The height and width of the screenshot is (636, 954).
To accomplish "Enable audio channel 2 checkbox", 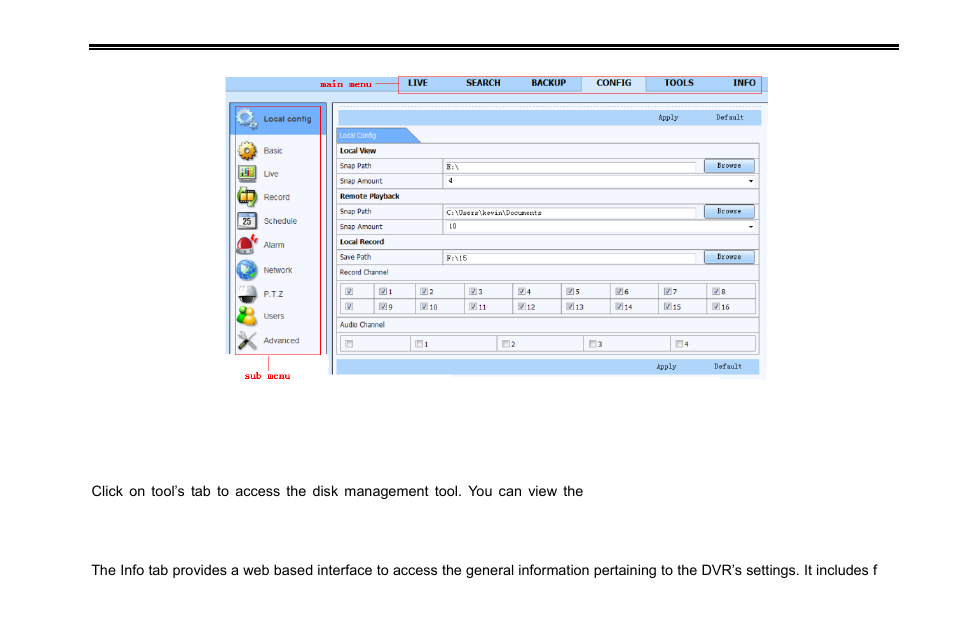I will (x=506, y=344).
